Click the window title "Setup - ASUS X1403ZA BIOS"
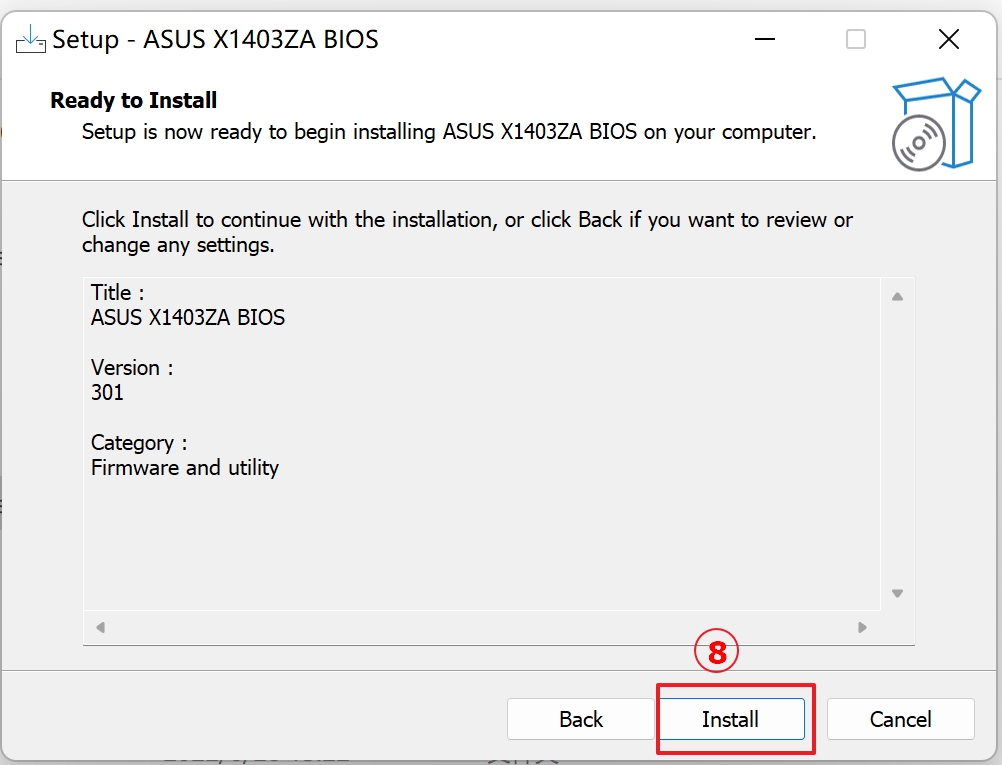 point(215,40)
